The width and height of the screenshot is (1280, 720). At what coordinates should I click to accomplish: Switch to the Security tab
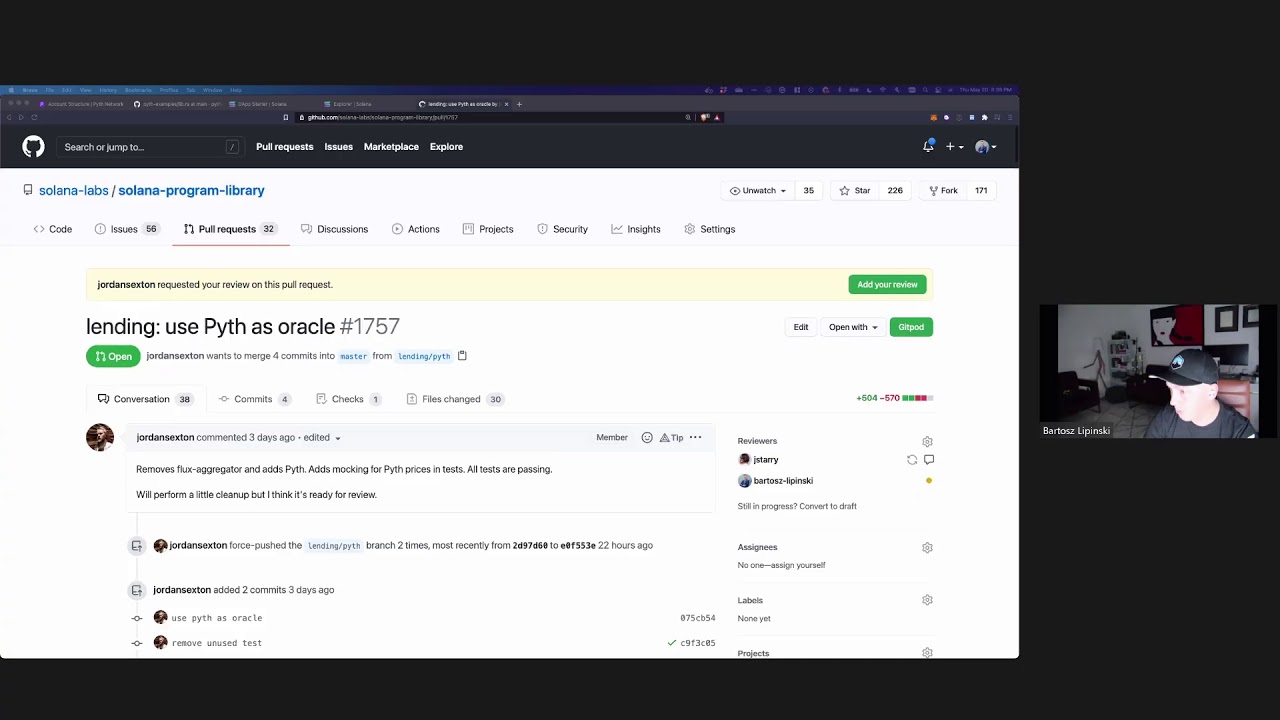pyautogui.click(x=562, y=229)
